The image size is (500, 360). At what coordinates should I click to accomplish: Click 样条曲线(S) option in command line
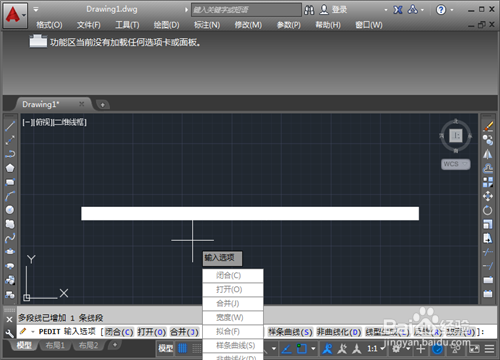point(290,332)
